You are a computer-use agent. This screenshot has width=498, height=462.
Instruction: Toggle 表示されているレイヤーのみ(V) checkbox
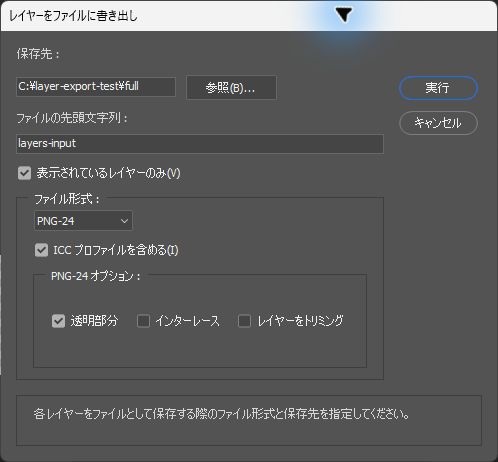coord(24,173)
